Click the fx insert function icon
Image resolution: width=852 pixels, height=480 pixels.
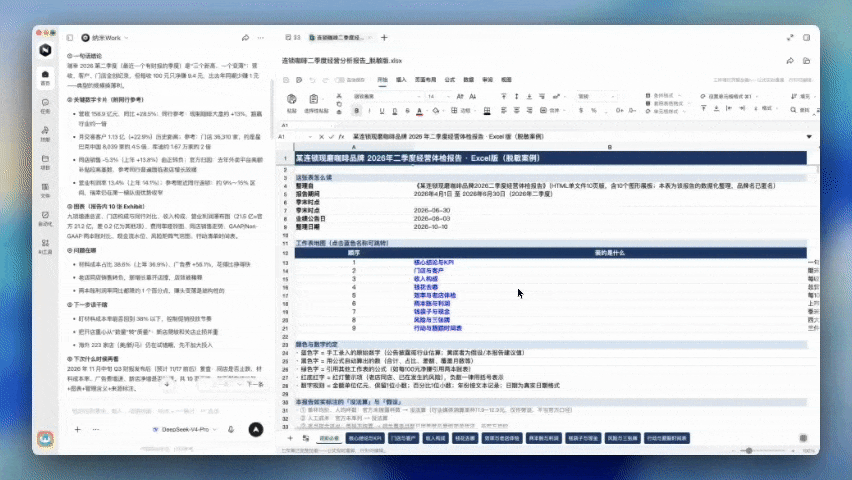tap(341, 137)
